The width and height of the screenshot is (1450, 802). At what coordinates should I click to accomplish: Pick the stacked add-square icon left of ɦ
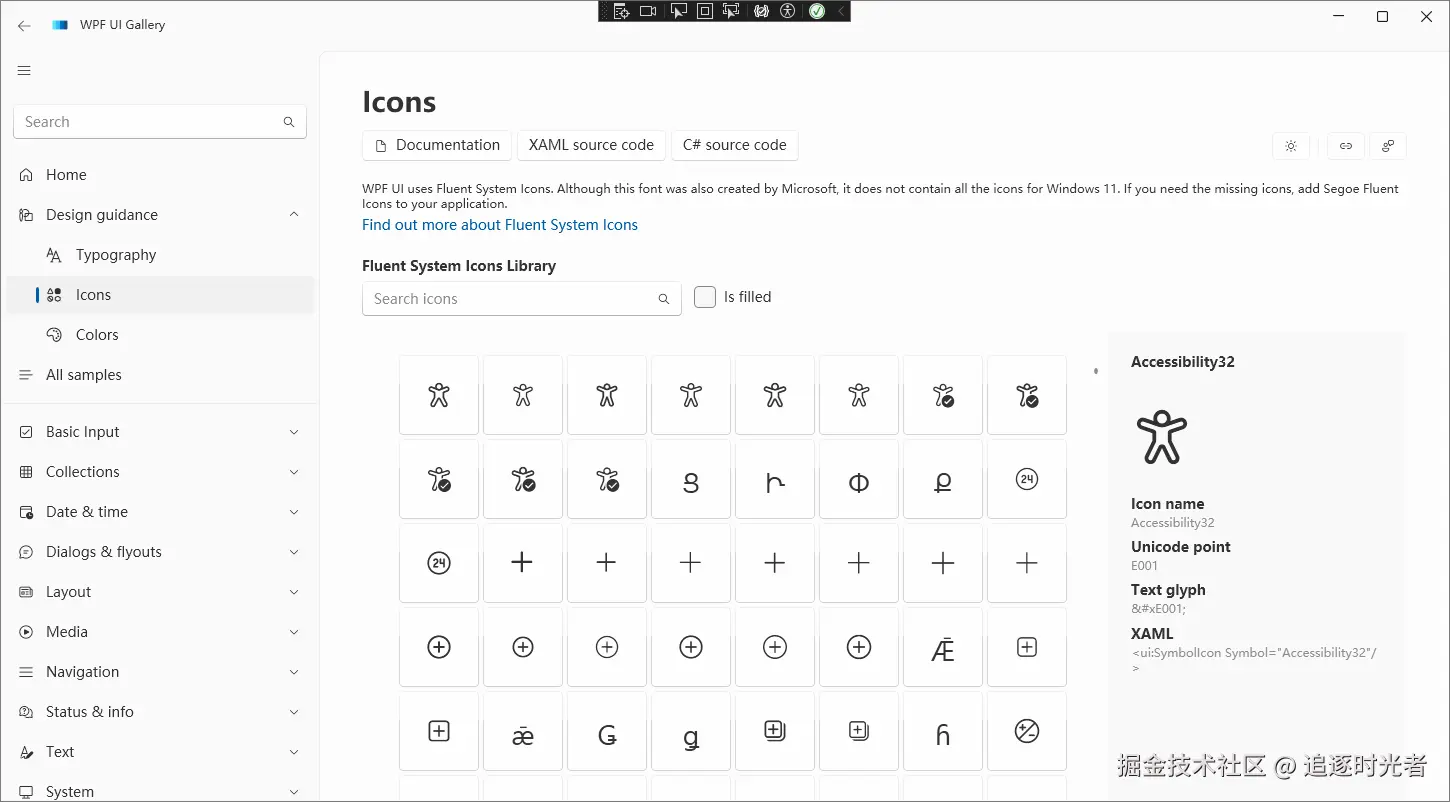pyautogui.click(x=859, y=731)
